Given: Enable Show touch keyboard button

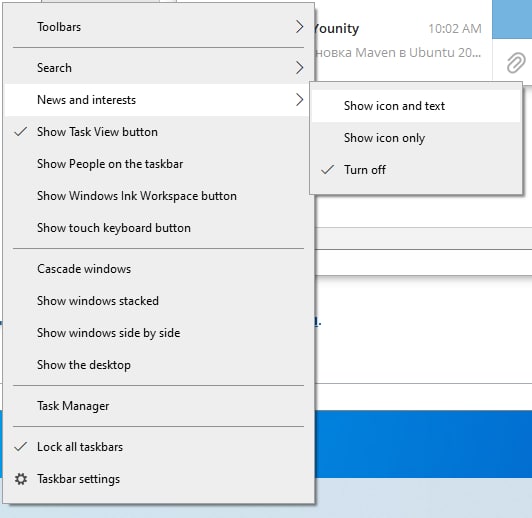Looking at the screenshot, I should pos(157,228).
